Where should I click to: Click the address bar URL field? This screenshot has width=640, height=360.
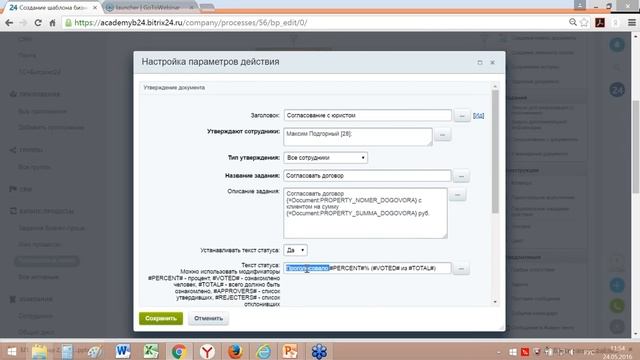pos(314,22)
